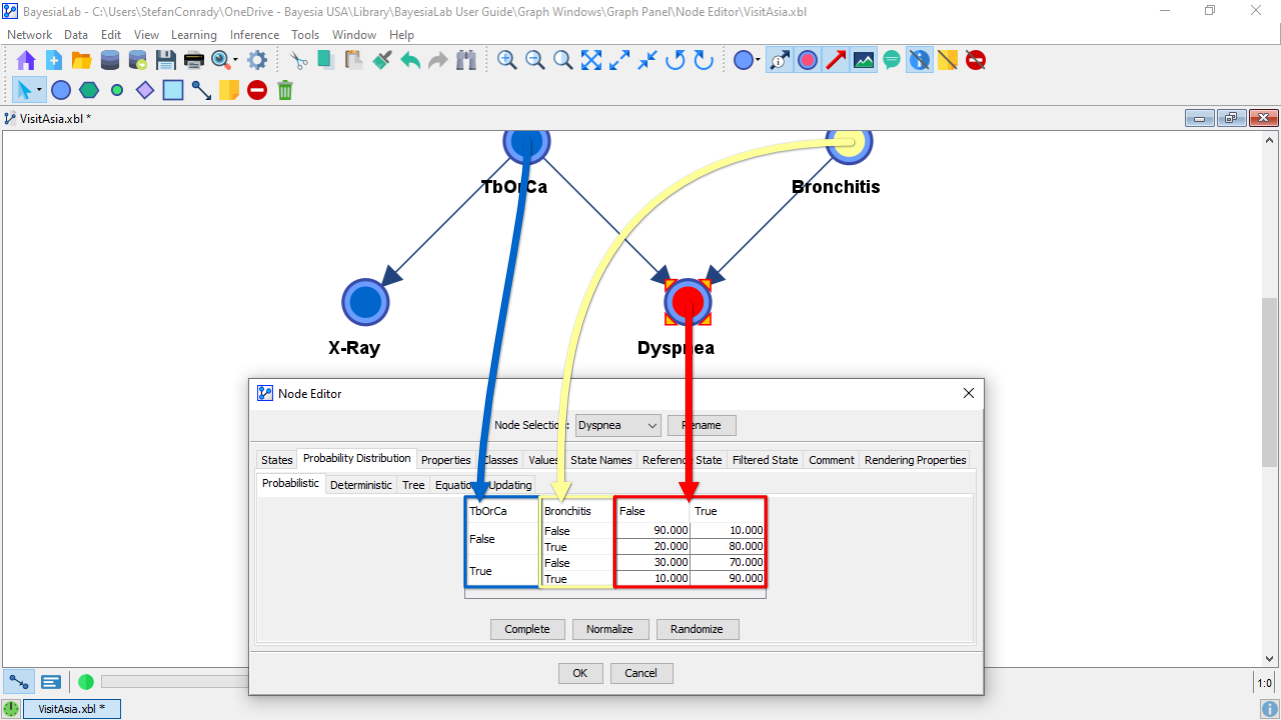Toggle the green comment bubble display button
This screenshot has height=720, width=1281.
click(x=892, y=60)
